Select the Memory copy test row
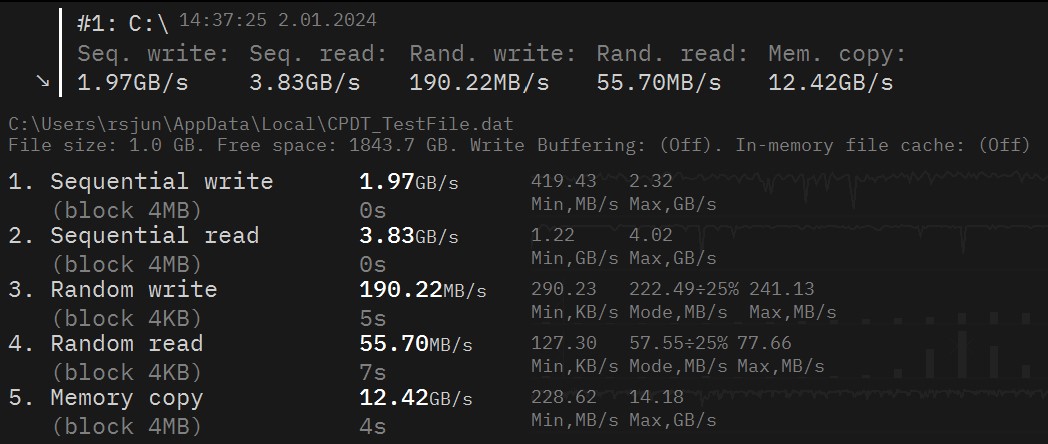This screenshot has width=1048, height=444. [x=126, y=398]
